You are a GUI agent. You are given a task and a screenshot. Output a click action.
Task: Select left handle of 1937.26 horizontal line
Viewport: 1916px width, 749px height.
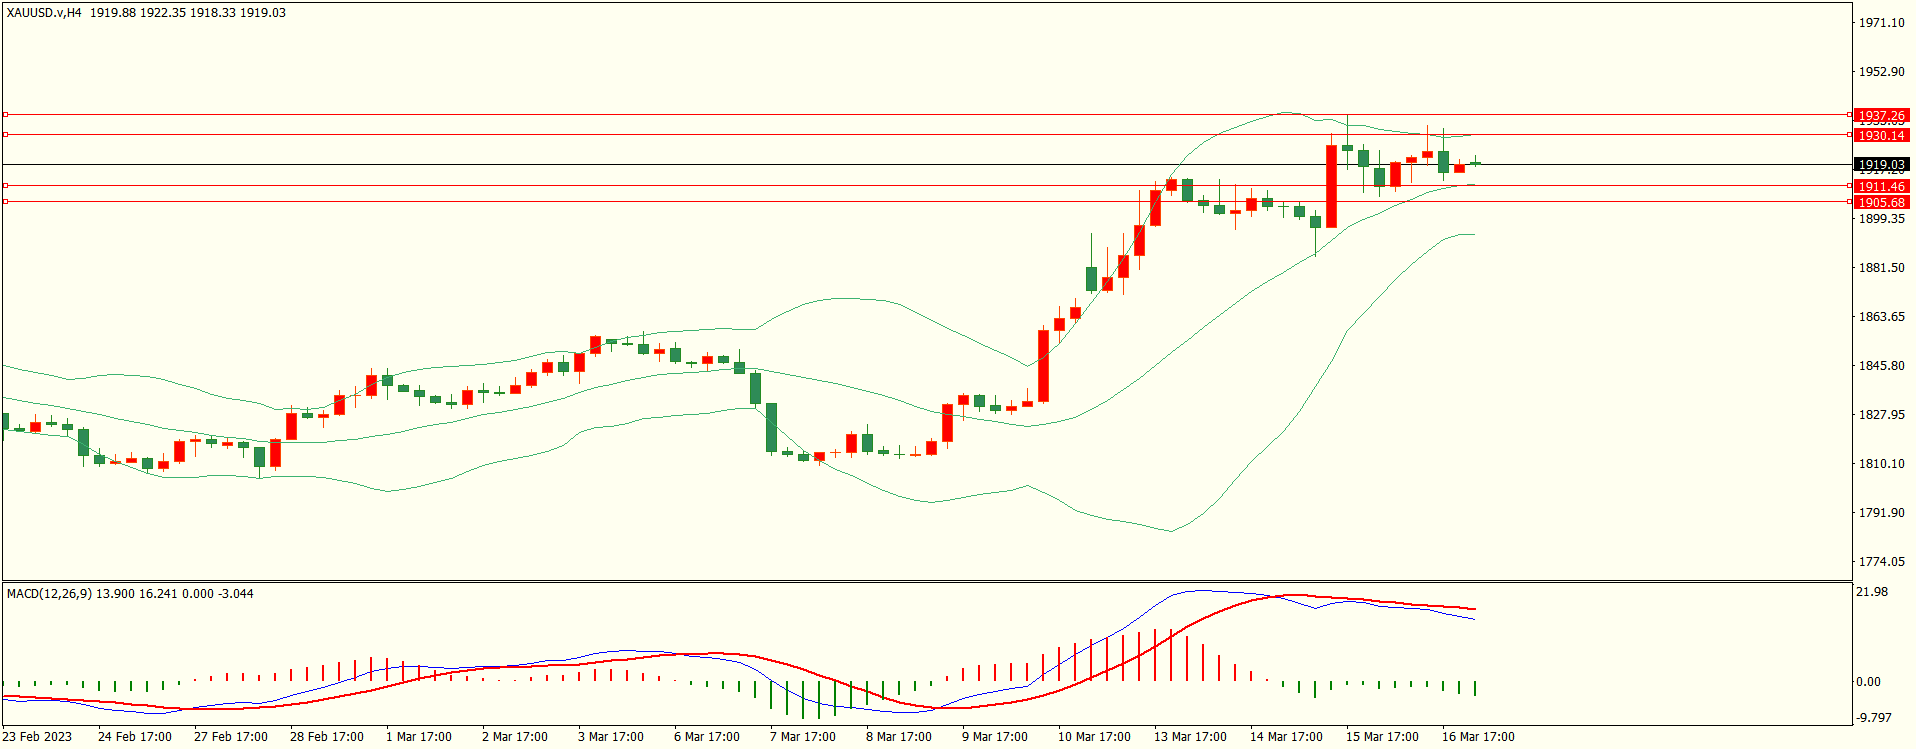[x=5, y=115]
